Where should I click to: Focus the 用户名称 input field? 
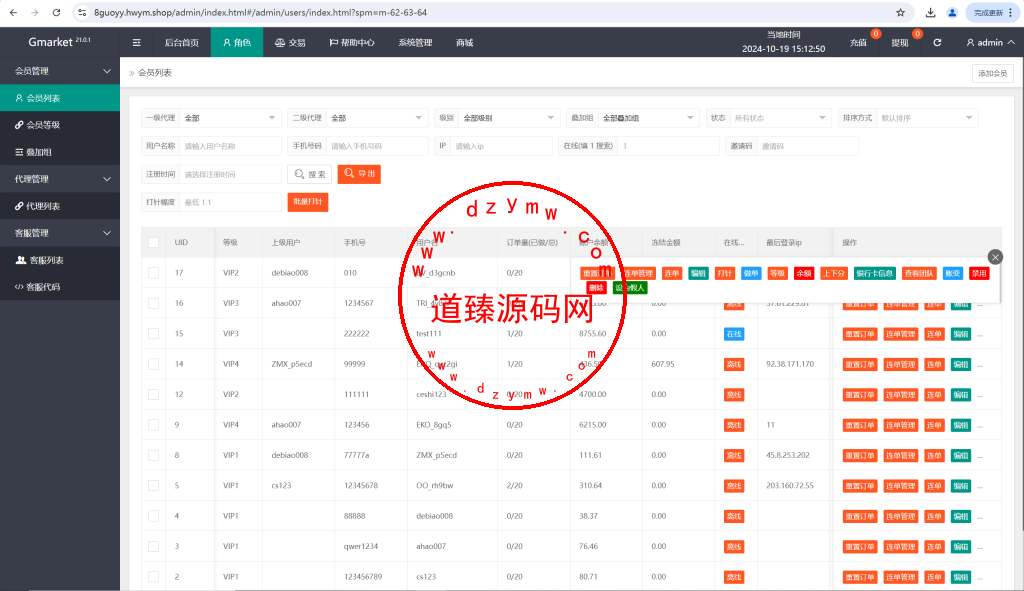(231, 146)
